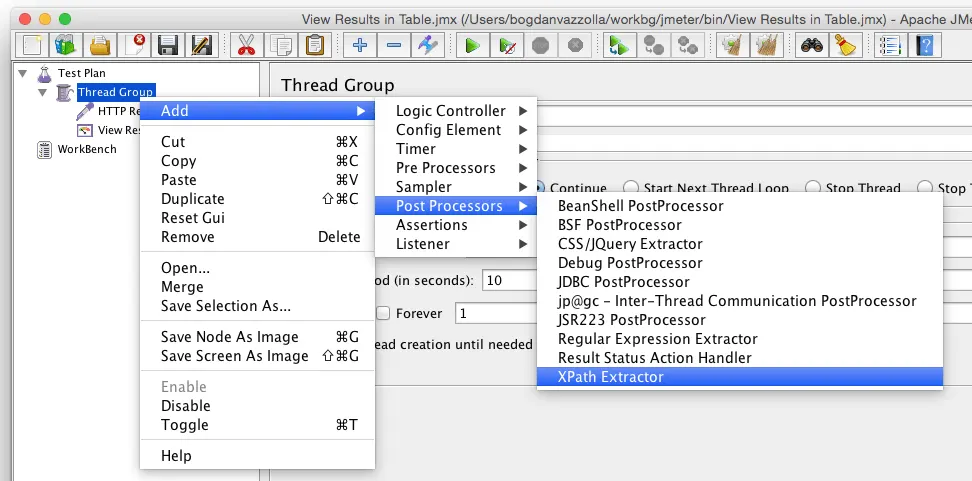
Task: Select Debug PostProcessor menu entry
Action: (740, 263)
